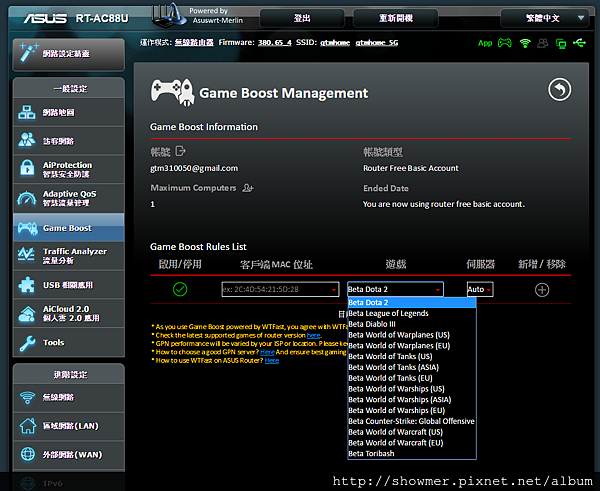600x491 pixels.
Task: Open Tools in the sidebar
Action: [x=68, y=343]
